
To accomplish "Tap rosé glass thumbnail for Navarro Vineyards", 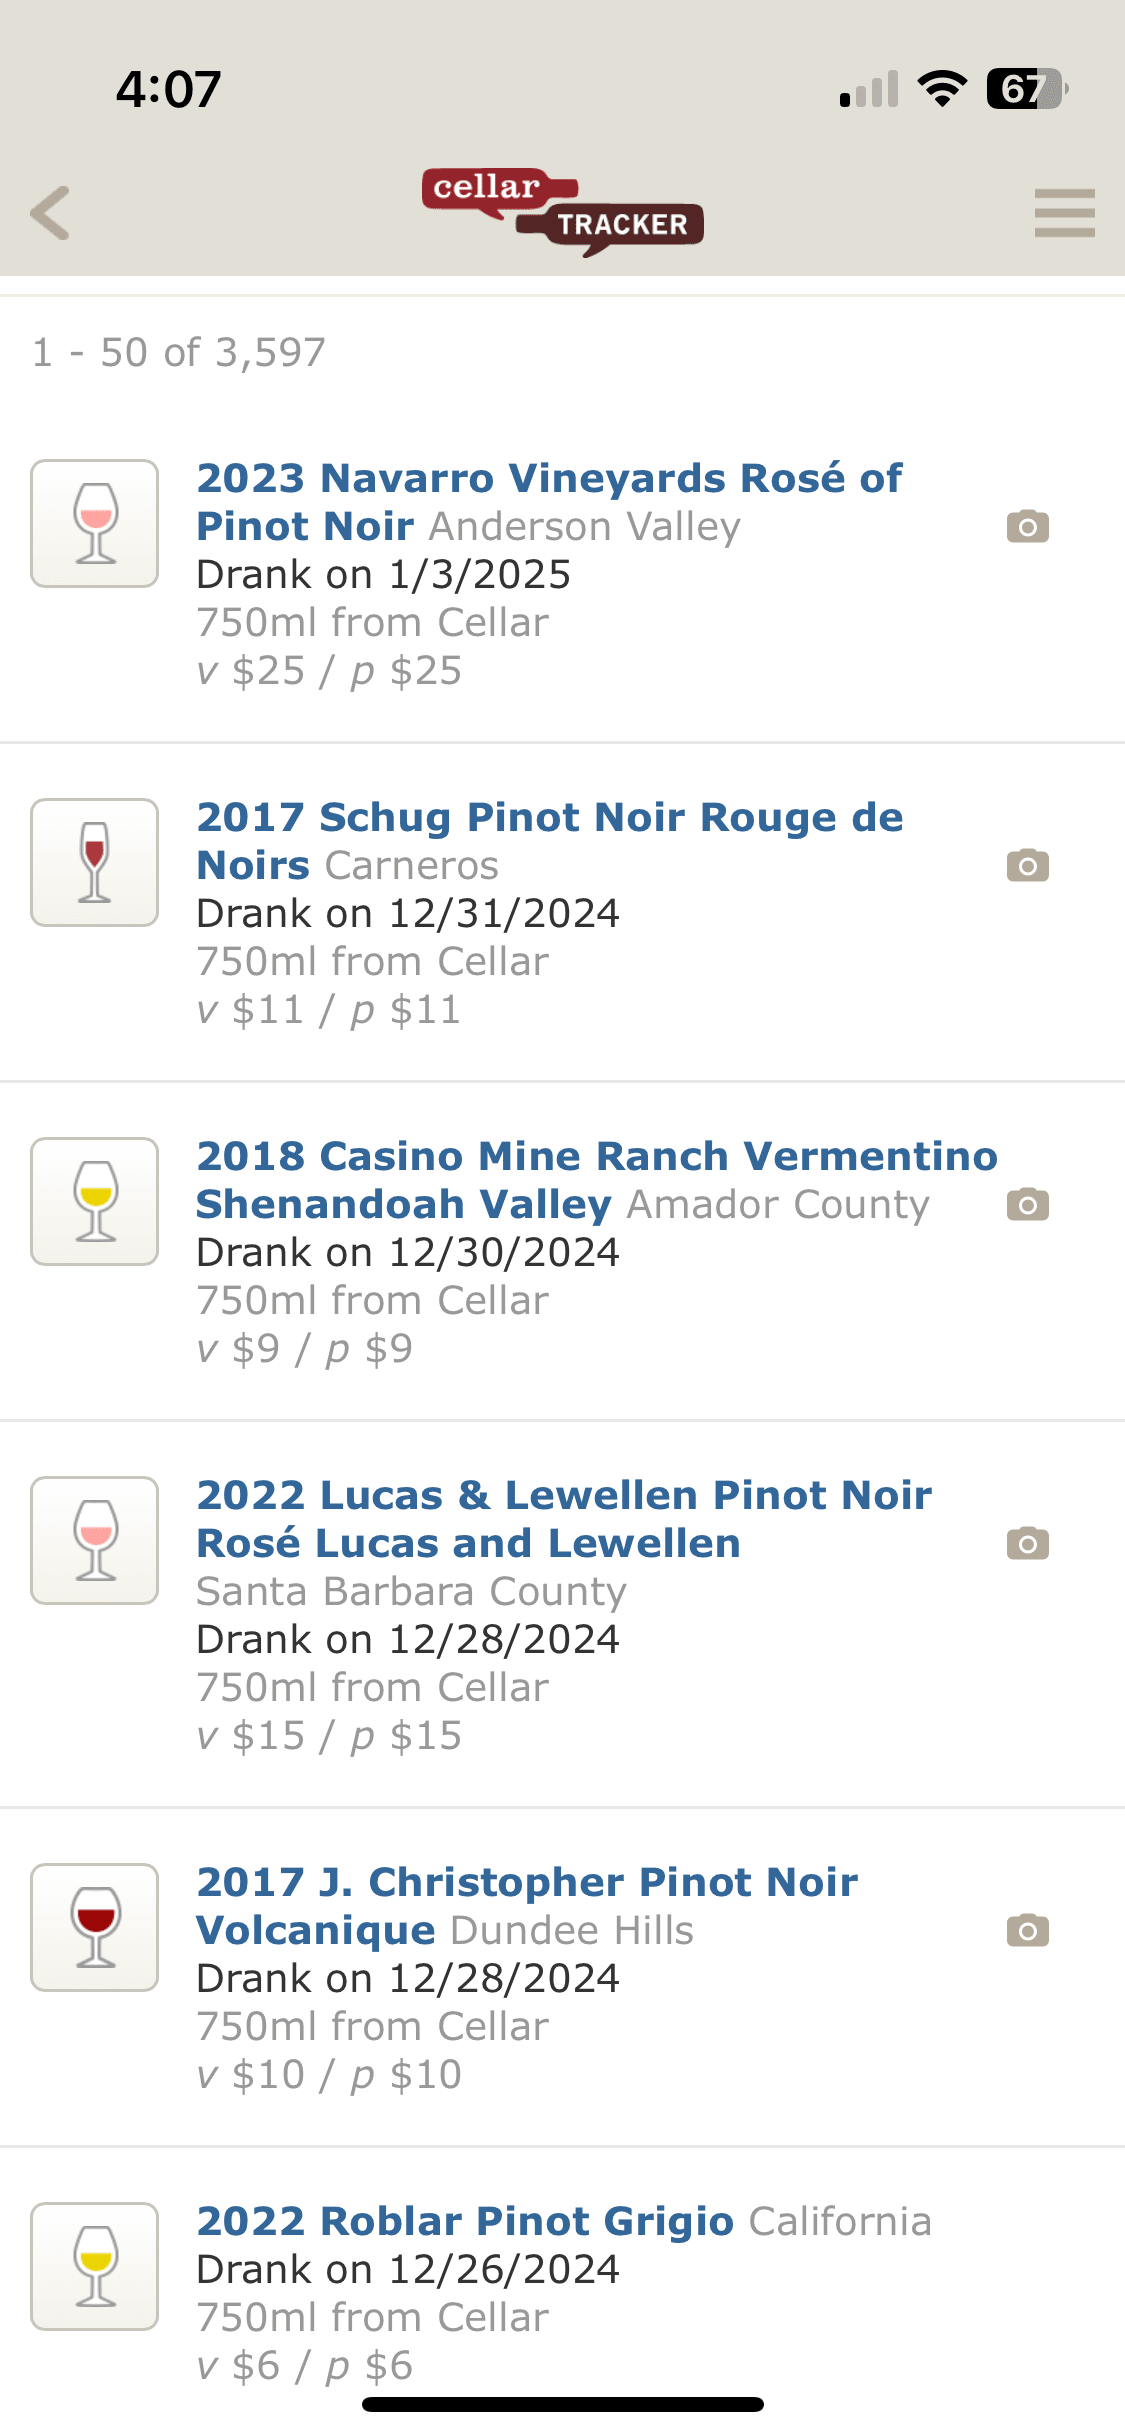I will pos(95,523).
